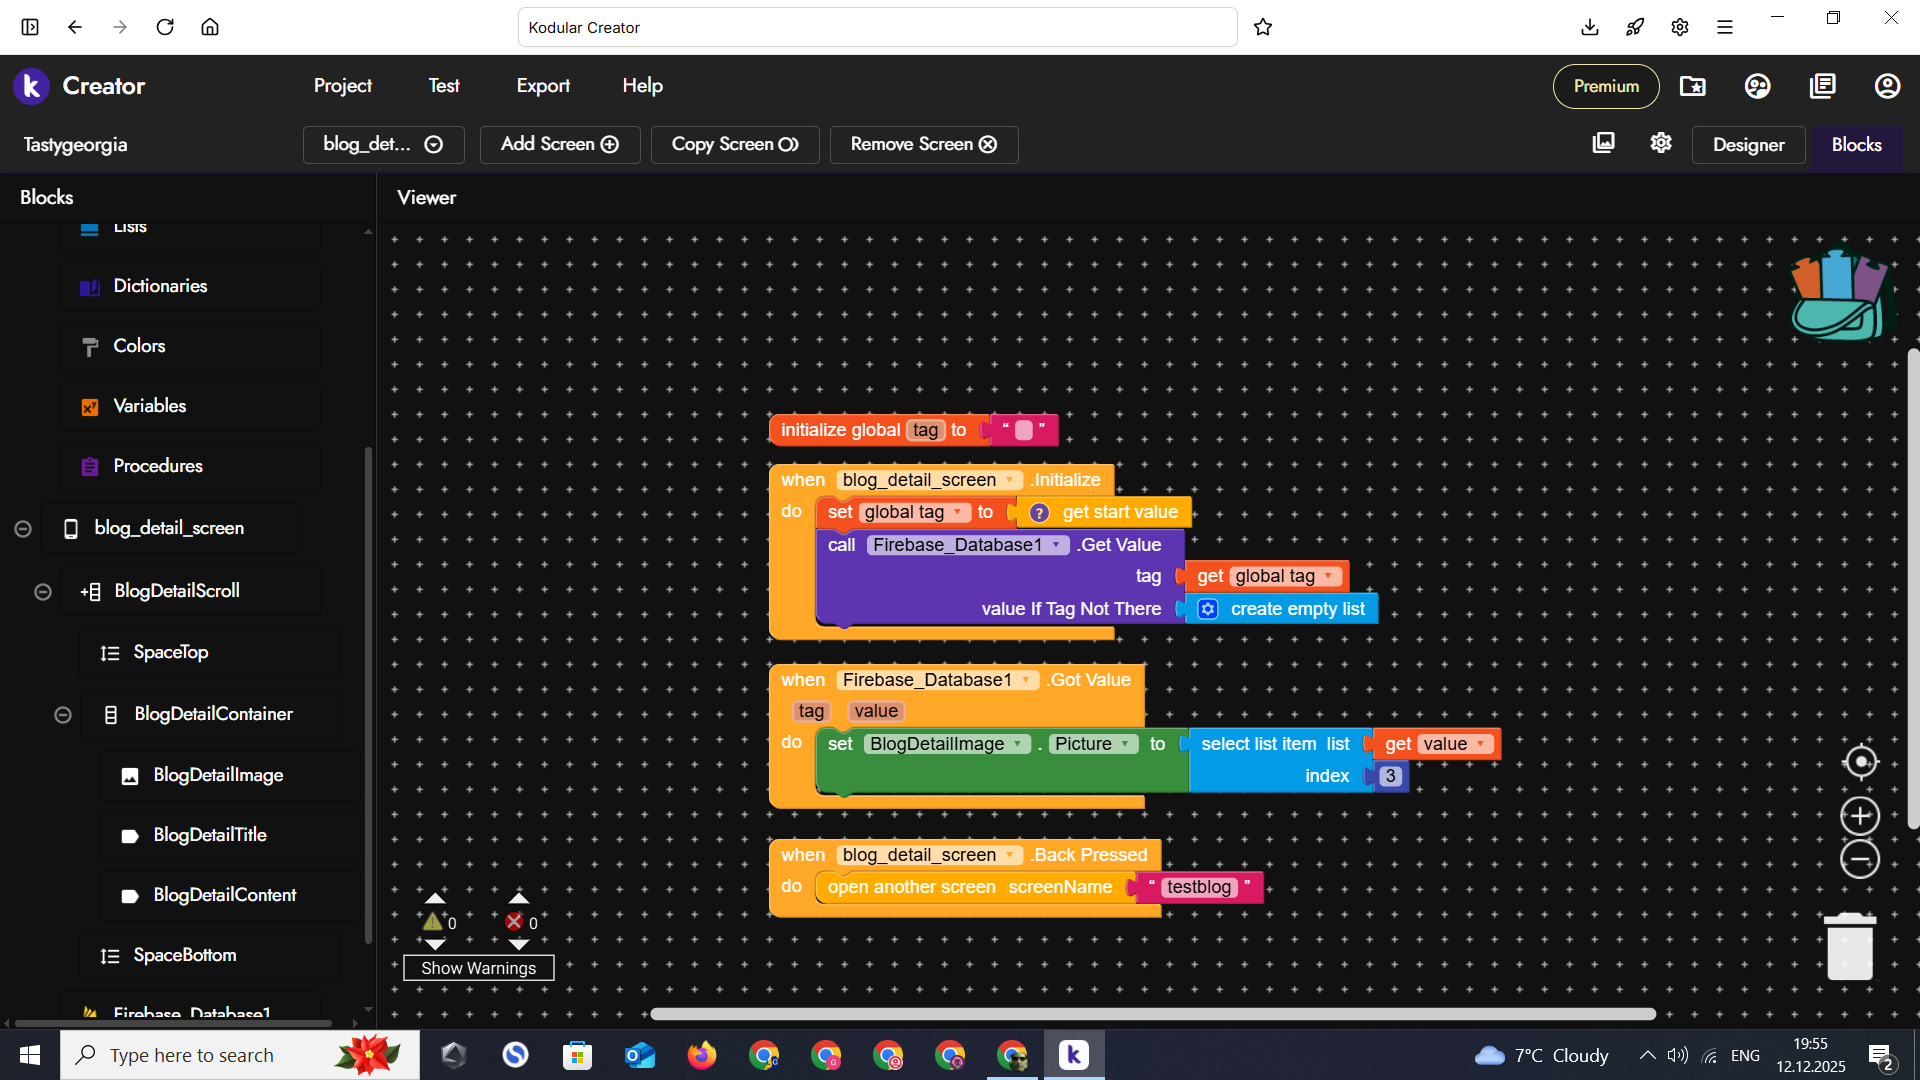The width and height of the screenshot is (1920, 1080).
Task: Collapse the BlogDetailScroll tree node
Action: (x=43, y=592)
